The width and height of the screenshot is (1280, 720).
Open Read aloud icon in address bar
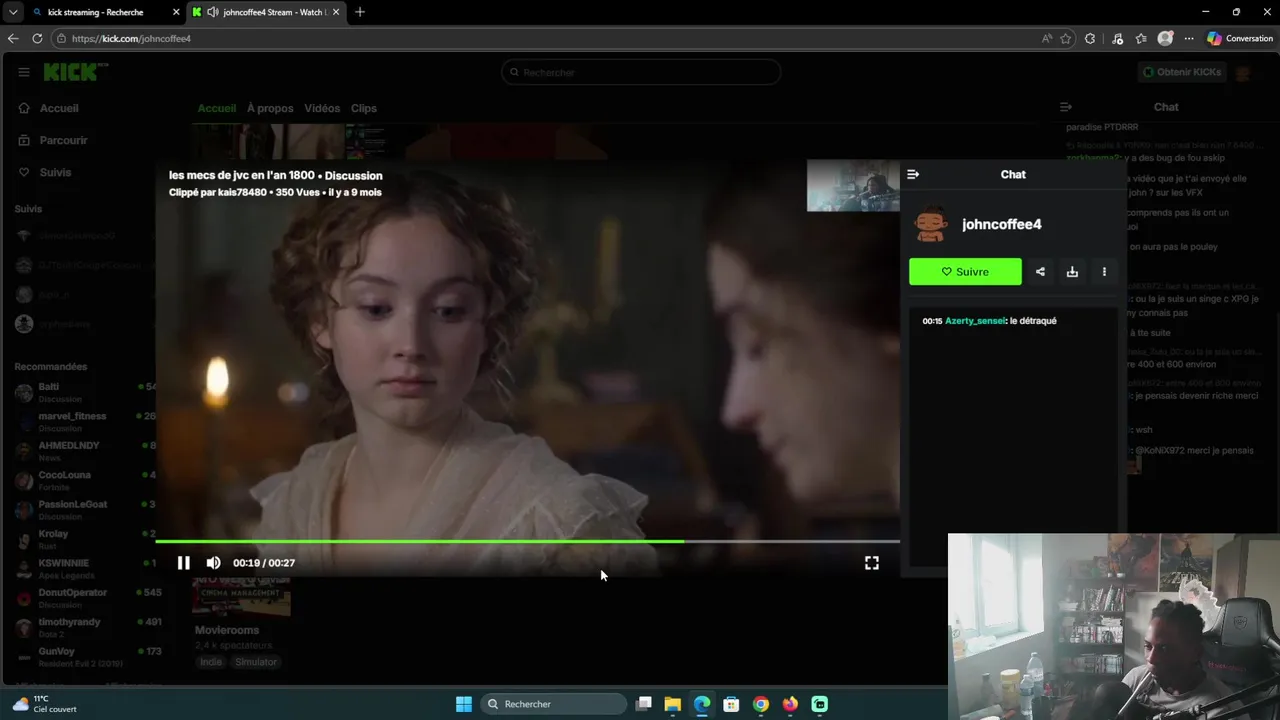coord(1047,38)
